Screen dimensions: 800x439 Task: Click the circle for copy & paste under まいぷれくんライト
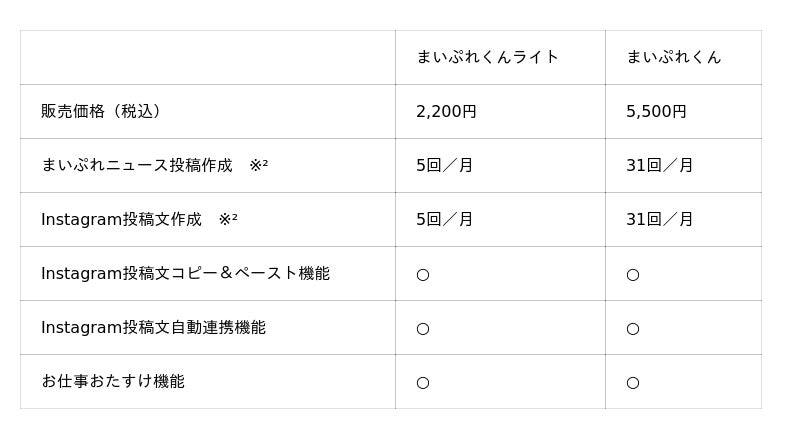(423, 274)
